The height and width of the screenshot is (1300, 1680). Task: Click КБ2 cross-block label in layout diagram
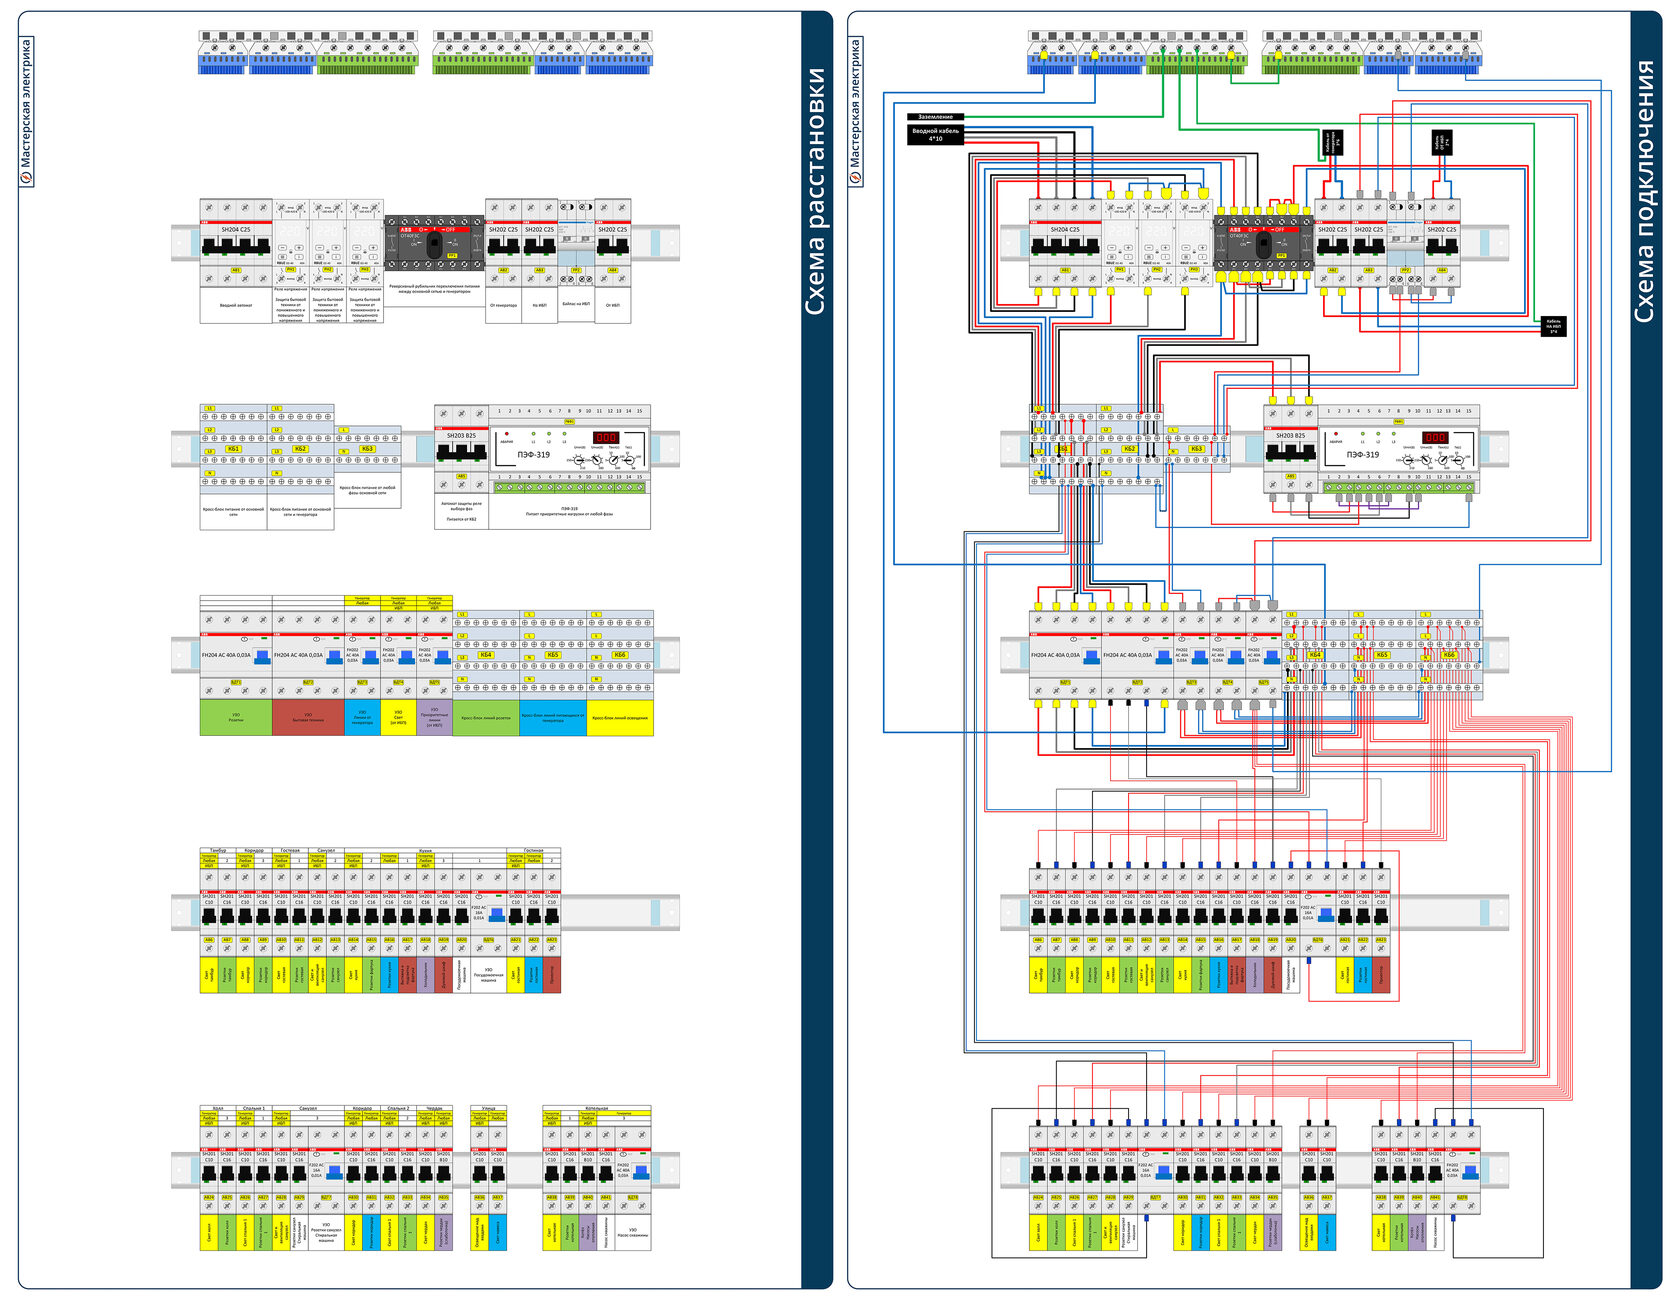[x=300, y=449]
